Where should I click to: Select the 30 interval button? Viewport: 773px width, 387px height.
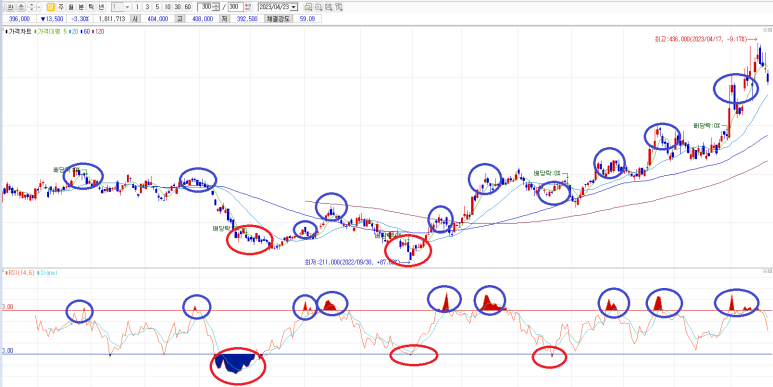point(177,7)
